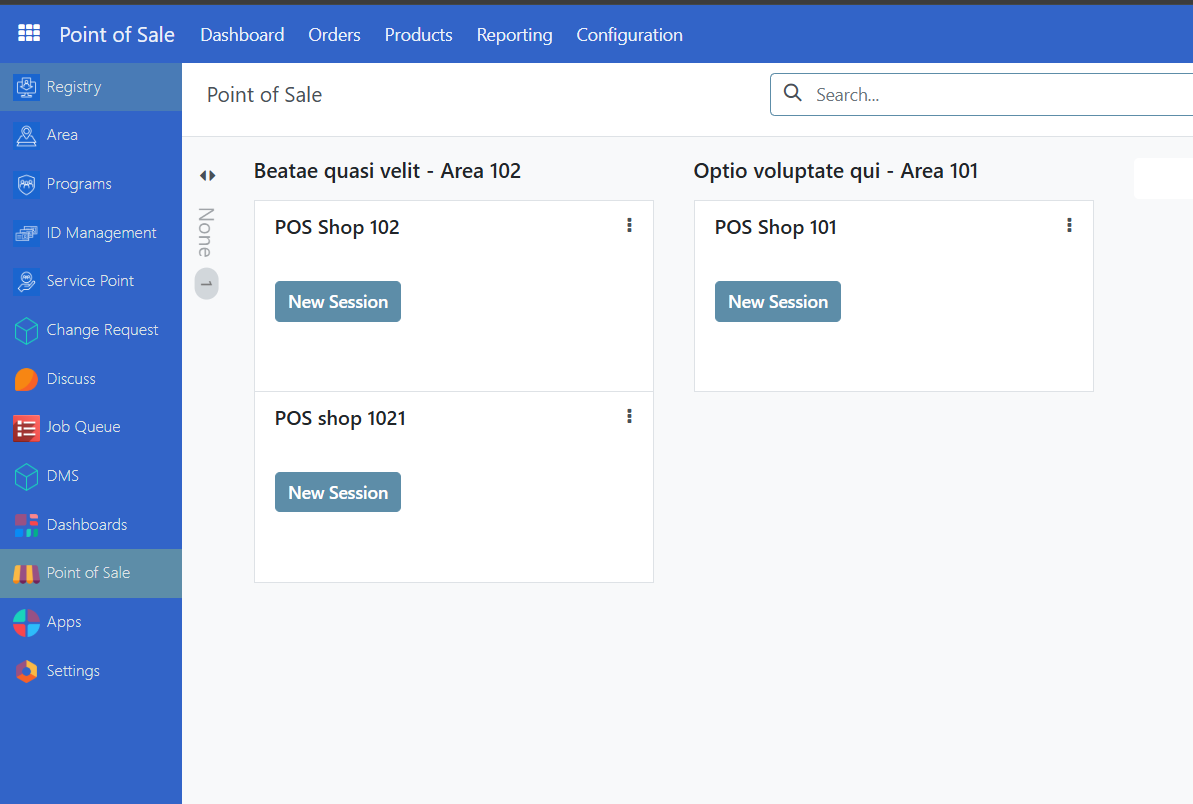Go to ID Management module
The height and width of the screenshot is (804, 1193).
click(101, 233)
